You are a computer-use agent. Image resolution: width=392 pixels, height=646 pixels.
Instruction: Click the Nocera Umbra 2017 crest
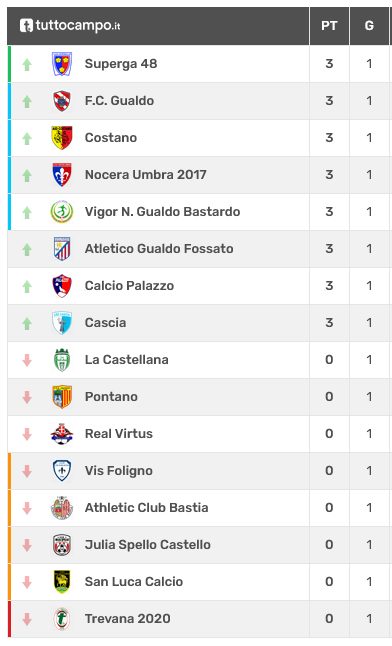(x=62, y=175)
